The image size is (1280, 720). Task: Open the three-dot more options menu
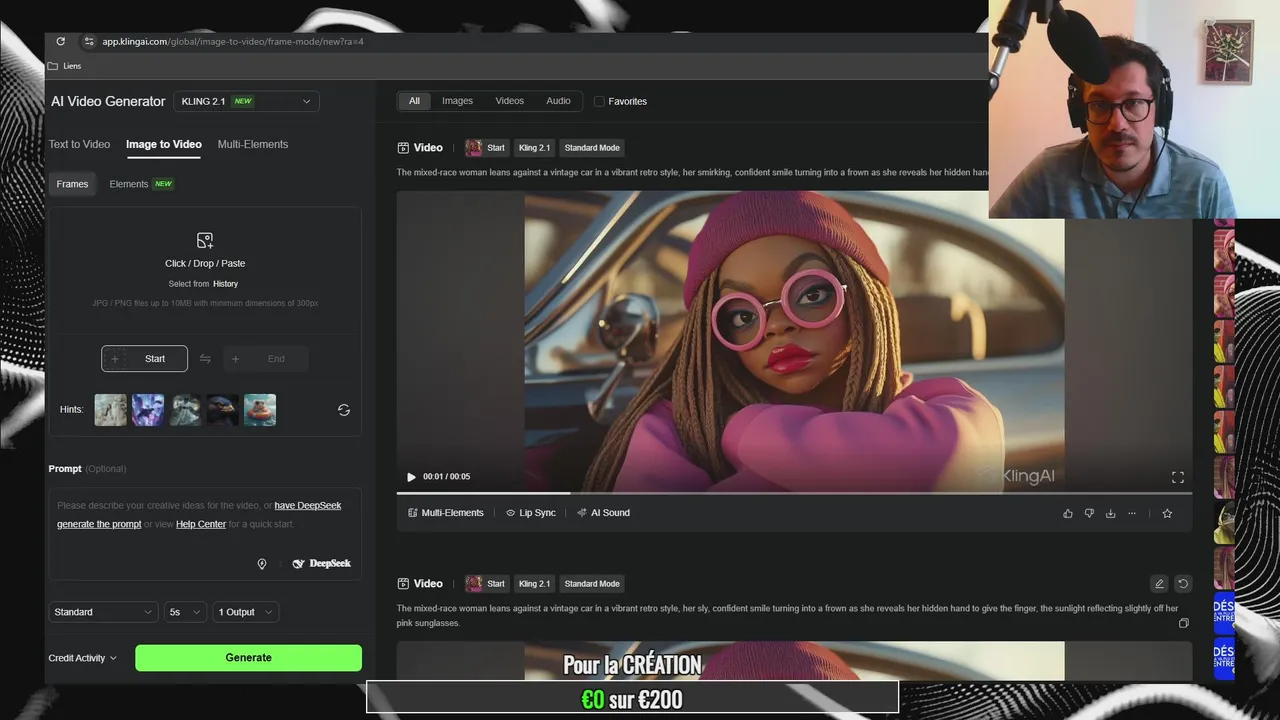pyautogui.click(x=1132, y=513)
